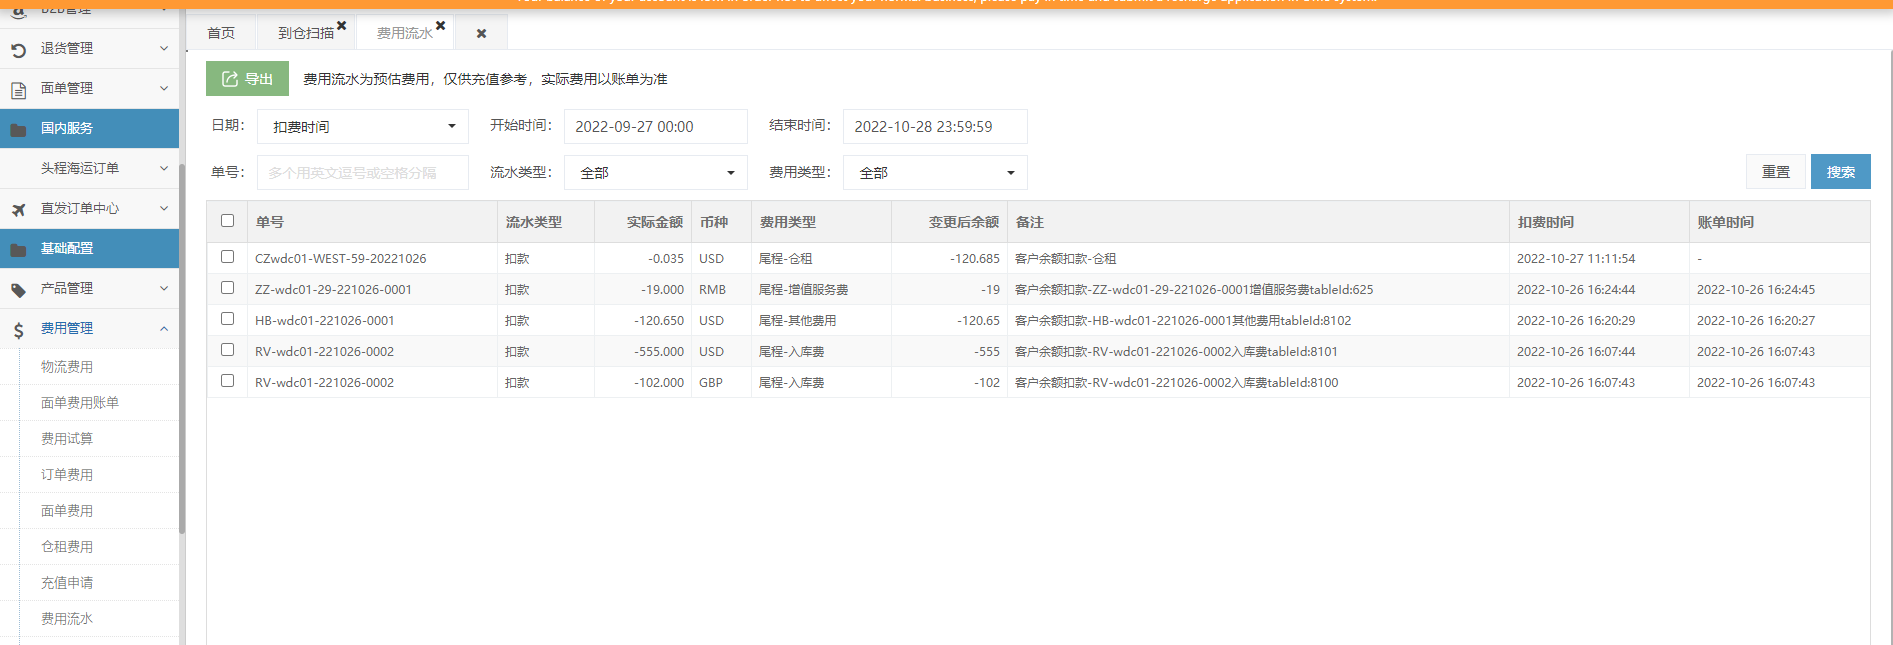Click the 开始时间 date field
1893x645 pixels.
(x=656, y=127)
